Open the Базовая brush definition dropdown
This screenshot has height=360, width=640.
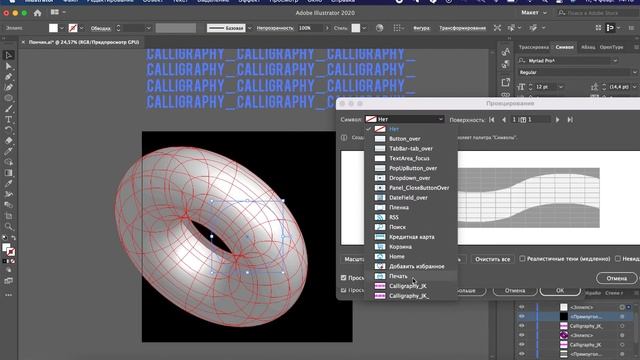click(249, 28)
